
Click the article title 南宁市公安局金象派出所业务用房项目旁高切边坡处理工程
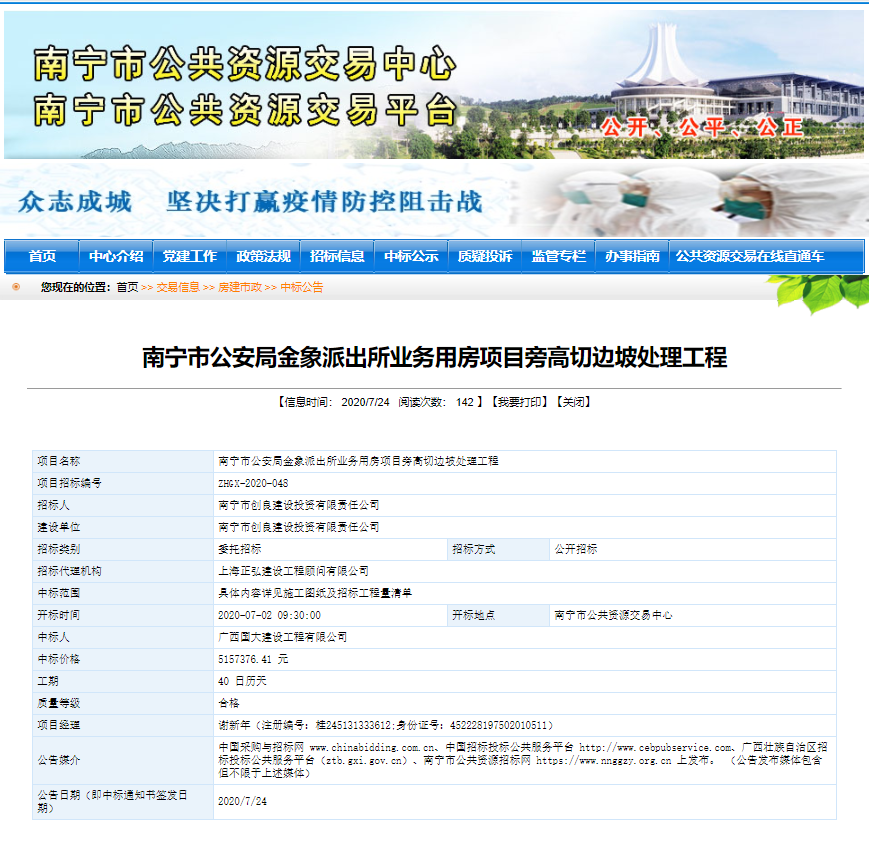point(434,358)
